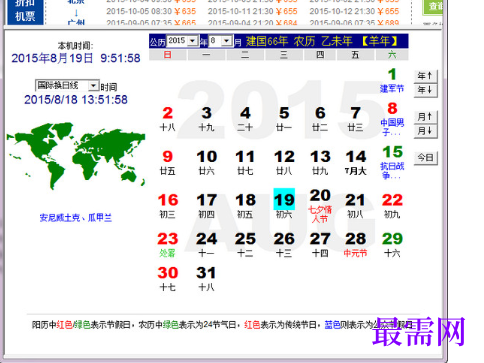Click the 日 Sunday column header
The image size is (484, 363).
[168, 55]
